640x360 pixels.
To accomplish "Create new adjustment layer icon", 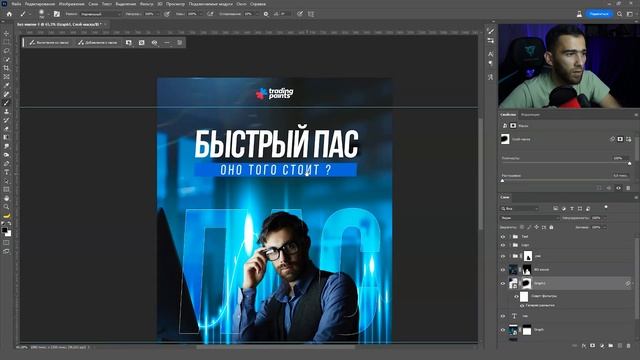I will [602, 346].
